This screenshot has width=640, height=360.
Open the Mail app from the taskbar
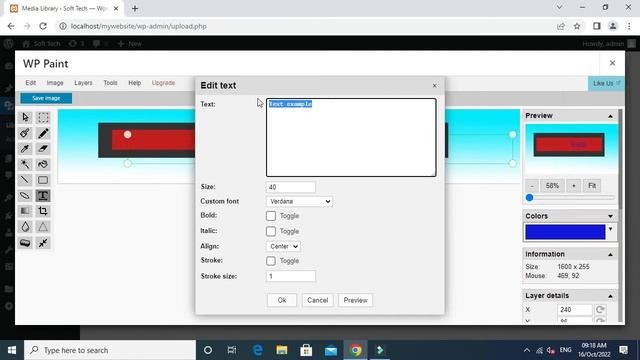[331, 350]
